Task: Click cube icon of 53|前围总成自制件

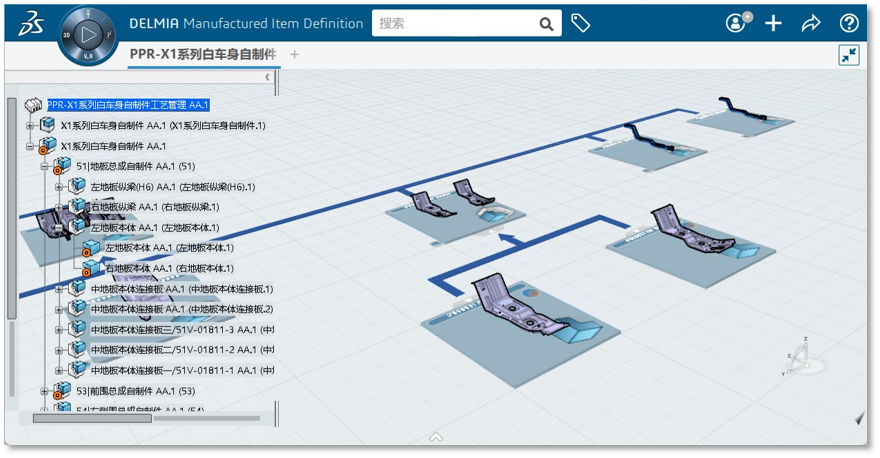Action: point(62,390)
